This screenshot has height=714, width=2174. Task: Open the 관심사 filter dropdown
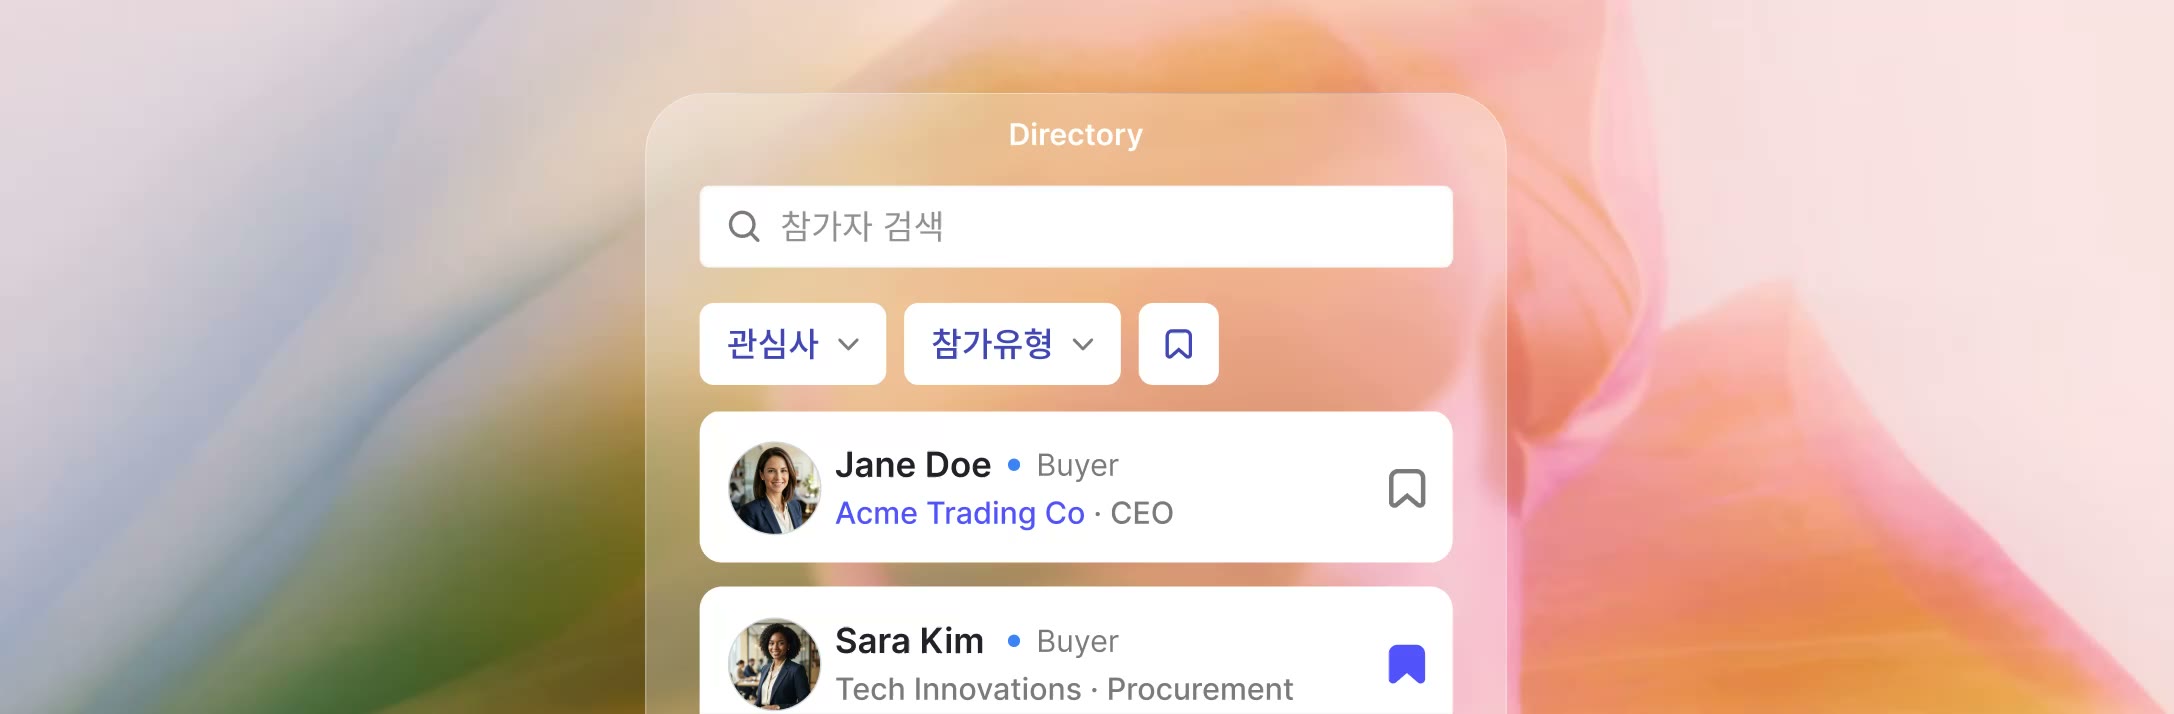[793, 344]
